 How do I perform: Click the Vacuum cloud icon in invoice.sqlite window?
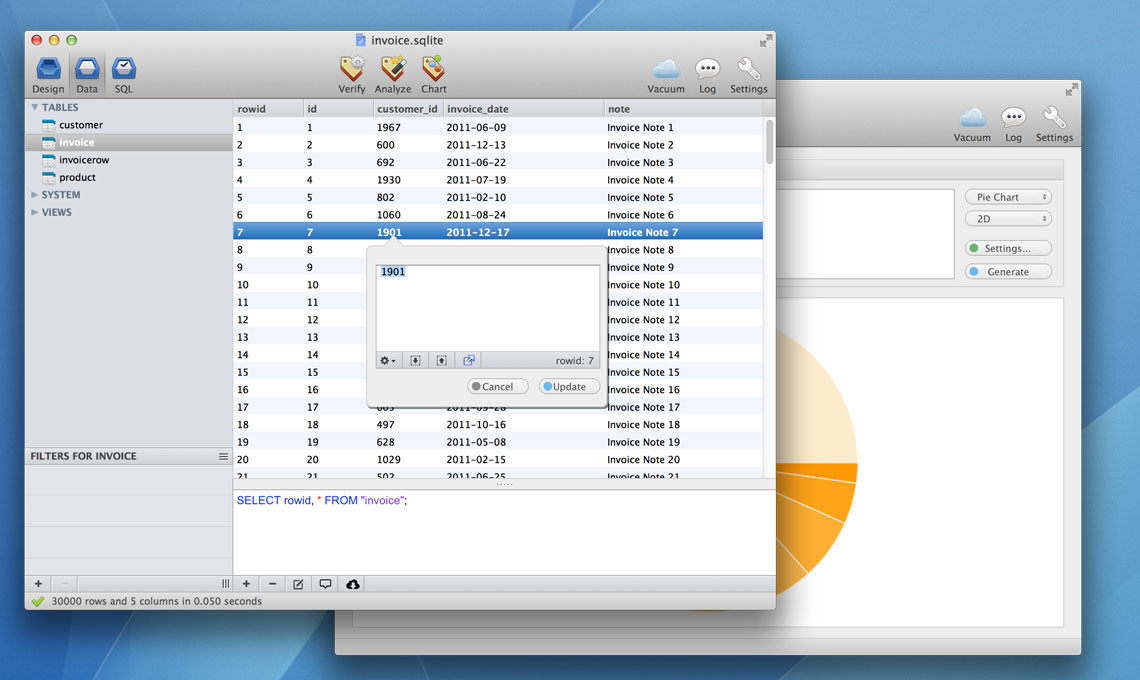click(x=666, y=69)
